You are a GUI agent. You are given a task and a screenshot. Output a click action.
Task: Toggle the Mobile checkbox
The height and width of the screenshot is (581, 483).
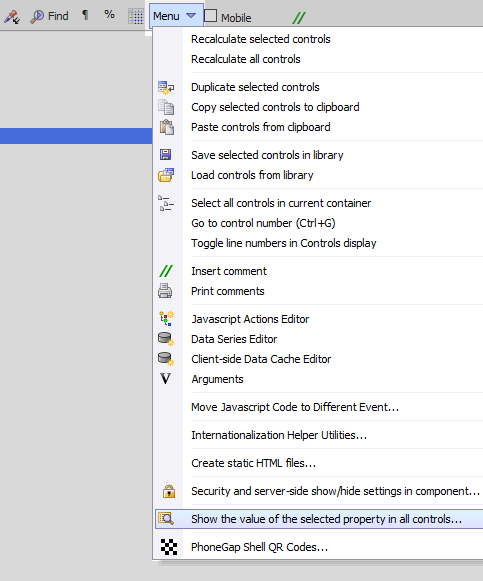[x=210, y=16]
